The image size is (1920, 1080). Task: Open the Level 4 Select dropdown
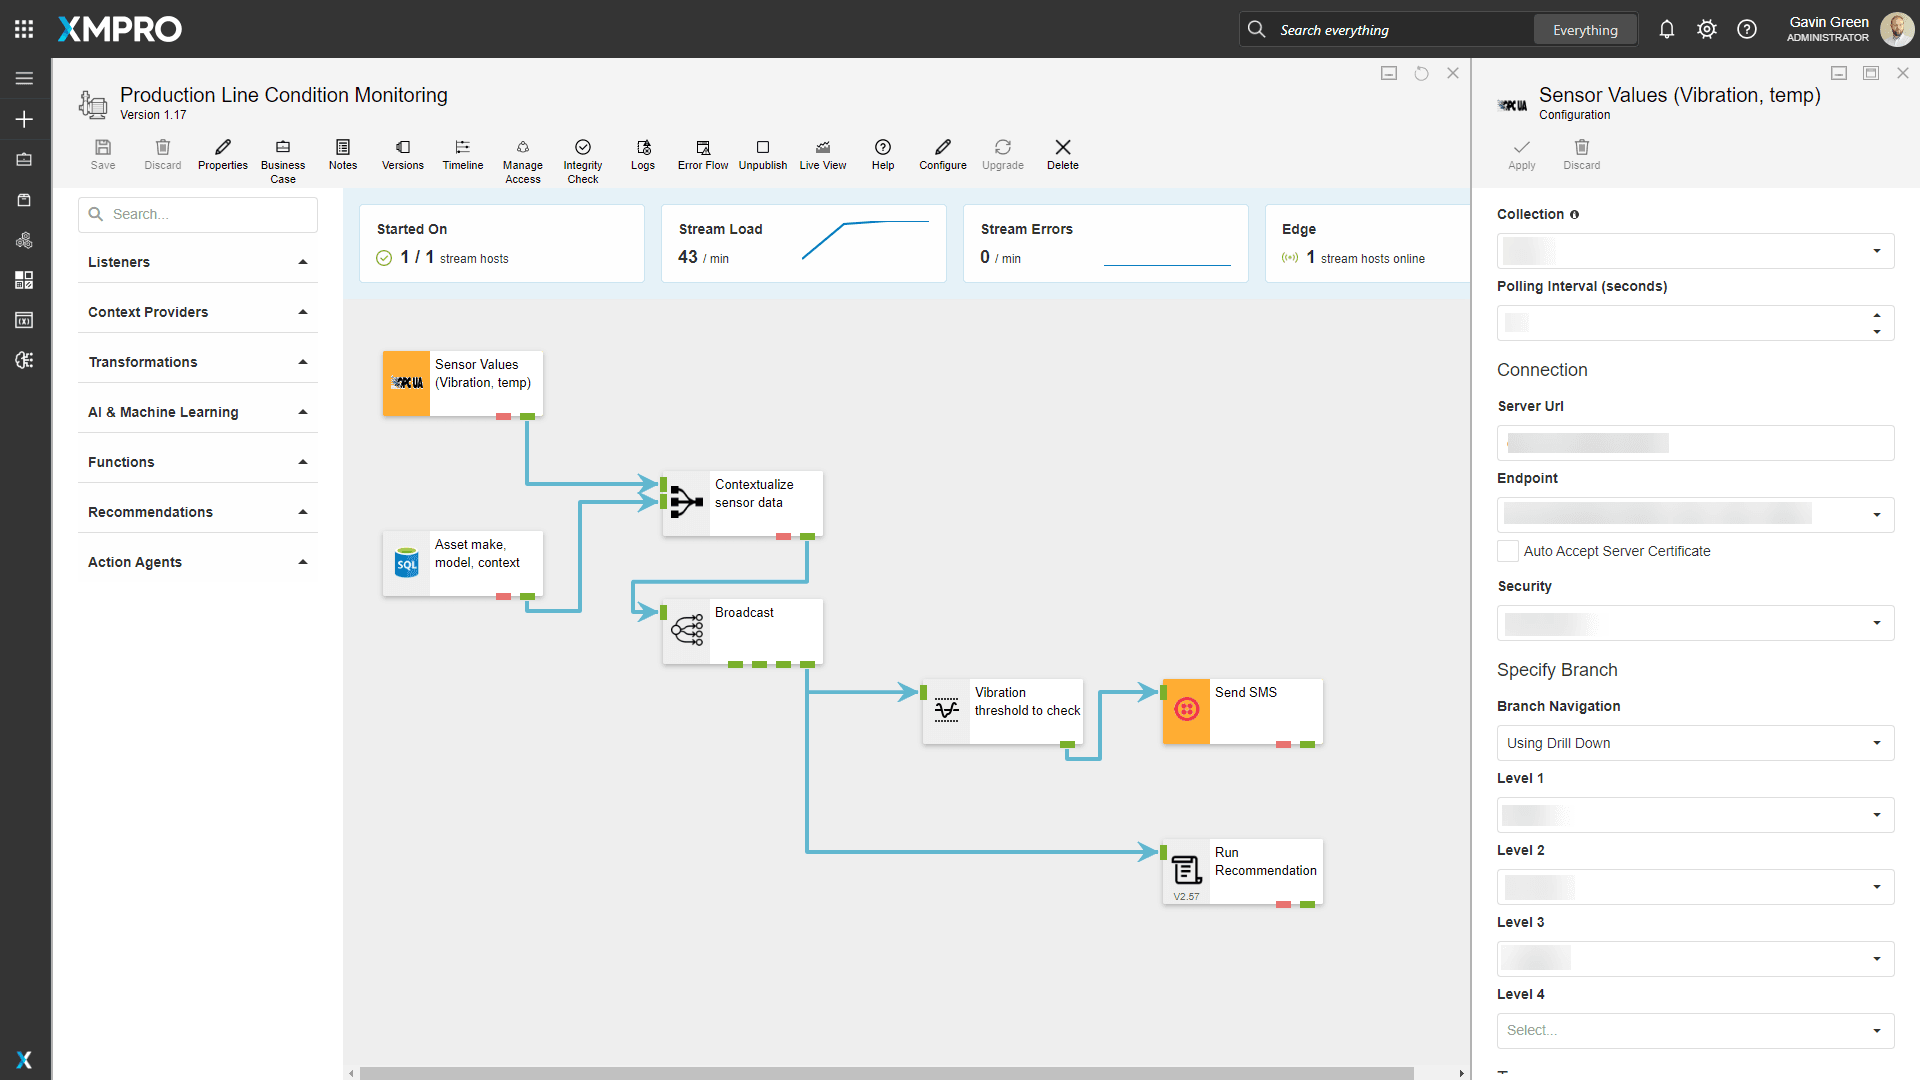(1694, 1030)
